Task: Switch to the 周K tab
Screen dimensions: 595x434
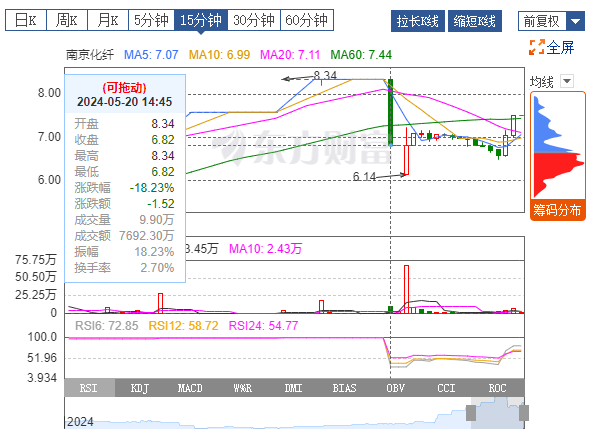Action: [67, 20]
